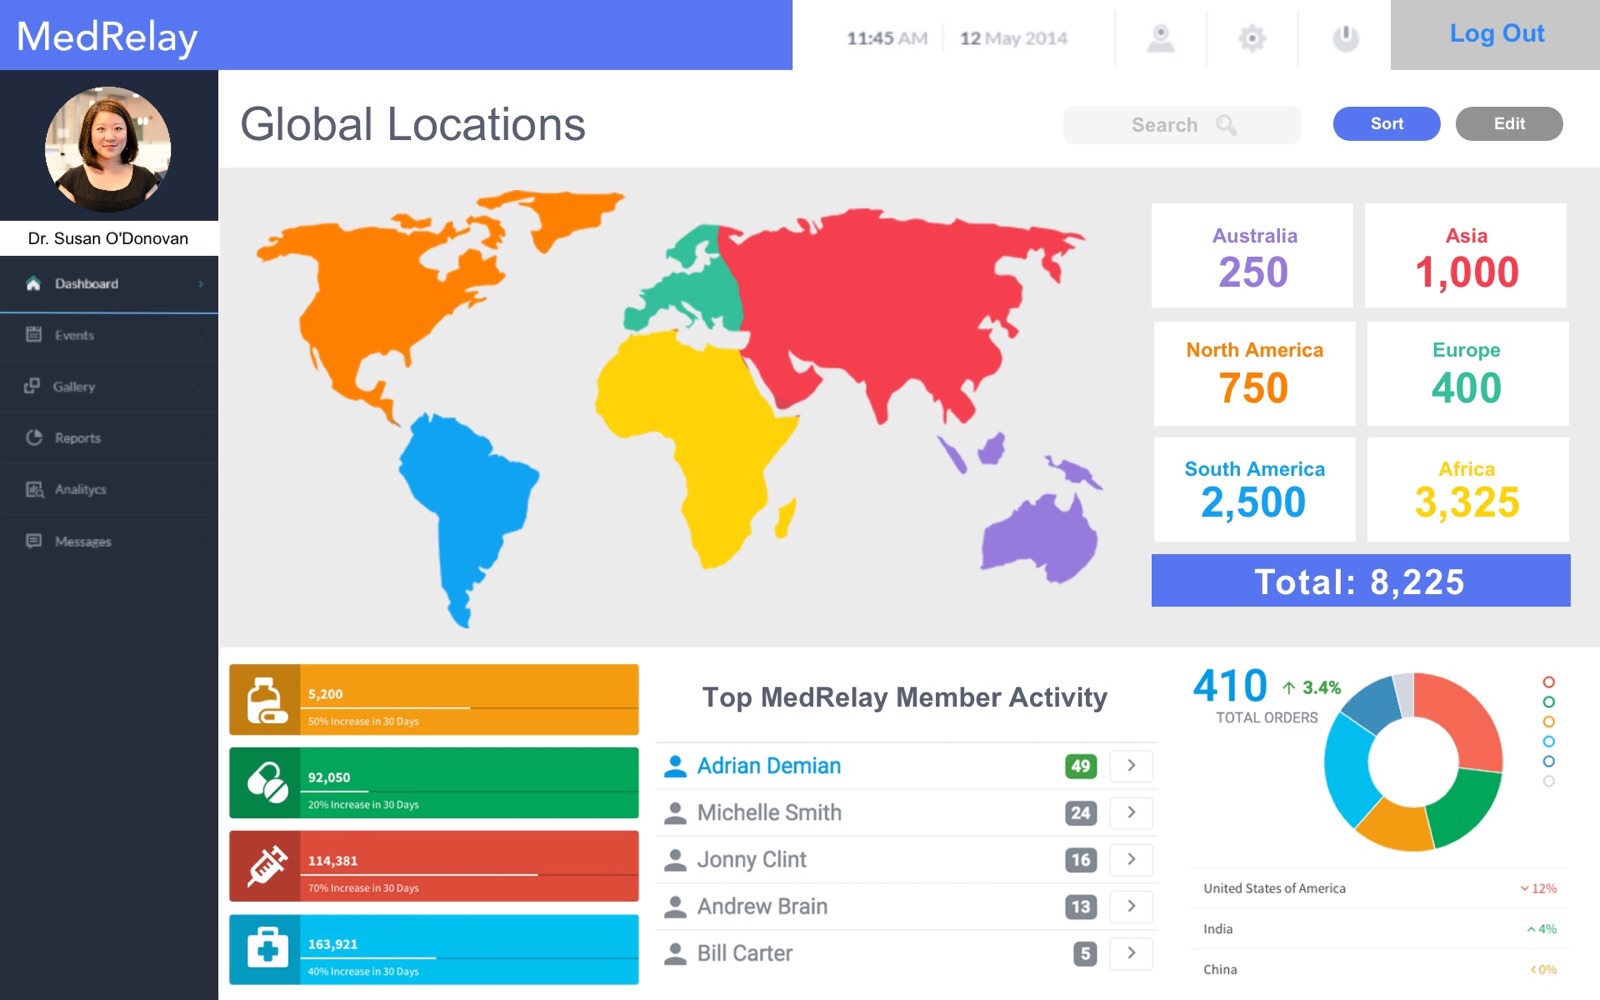Go to Events in the sidebar

109,336
